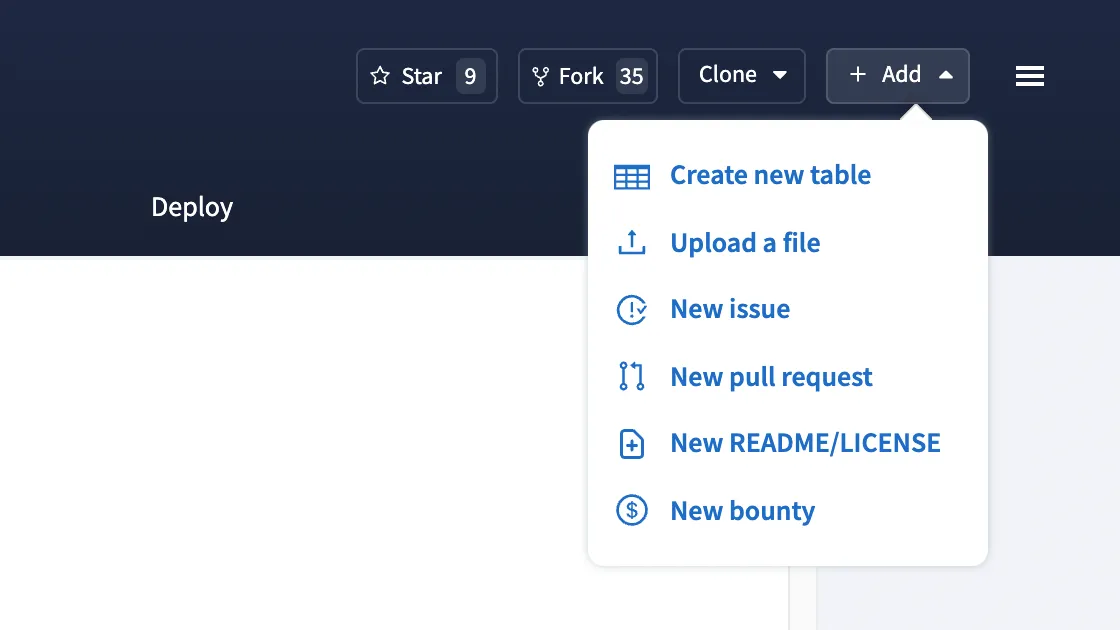Click the star count badge showing 9

471,75
